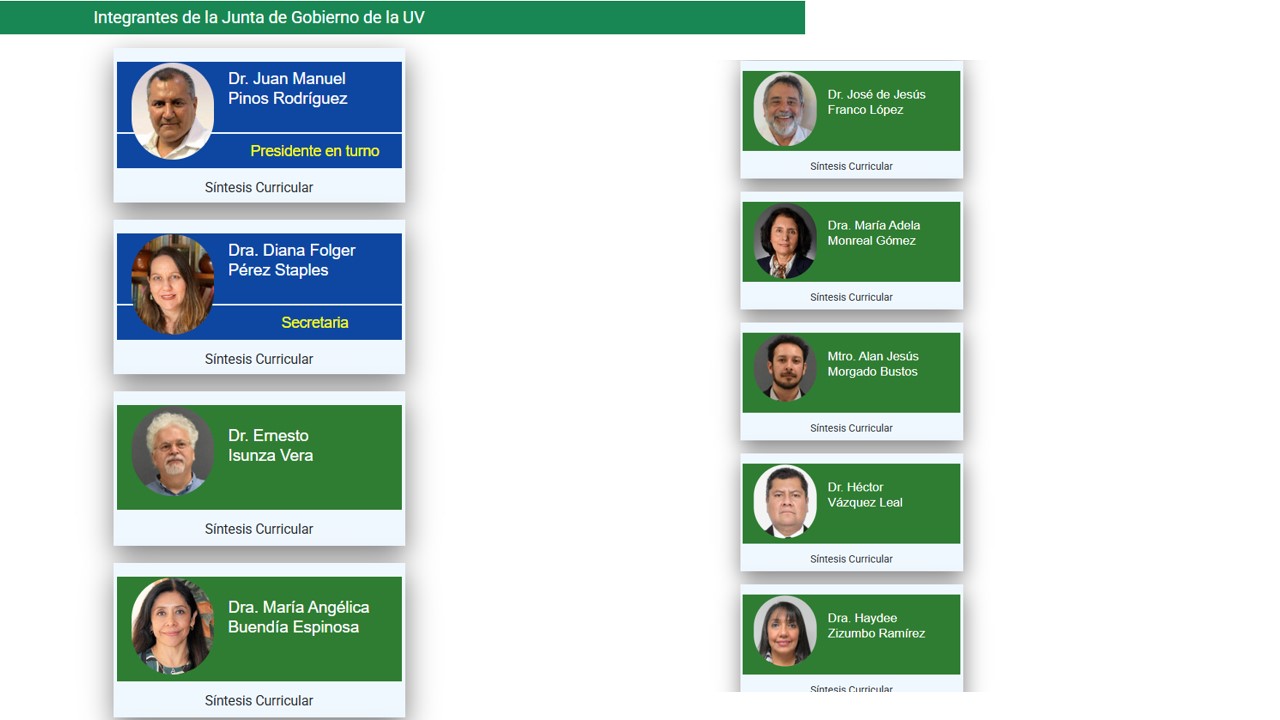Select the name text 'Dr. Héctor Vázquez Leal'
The height and width of the screenshot is (720, 1280).
[864, 495]
